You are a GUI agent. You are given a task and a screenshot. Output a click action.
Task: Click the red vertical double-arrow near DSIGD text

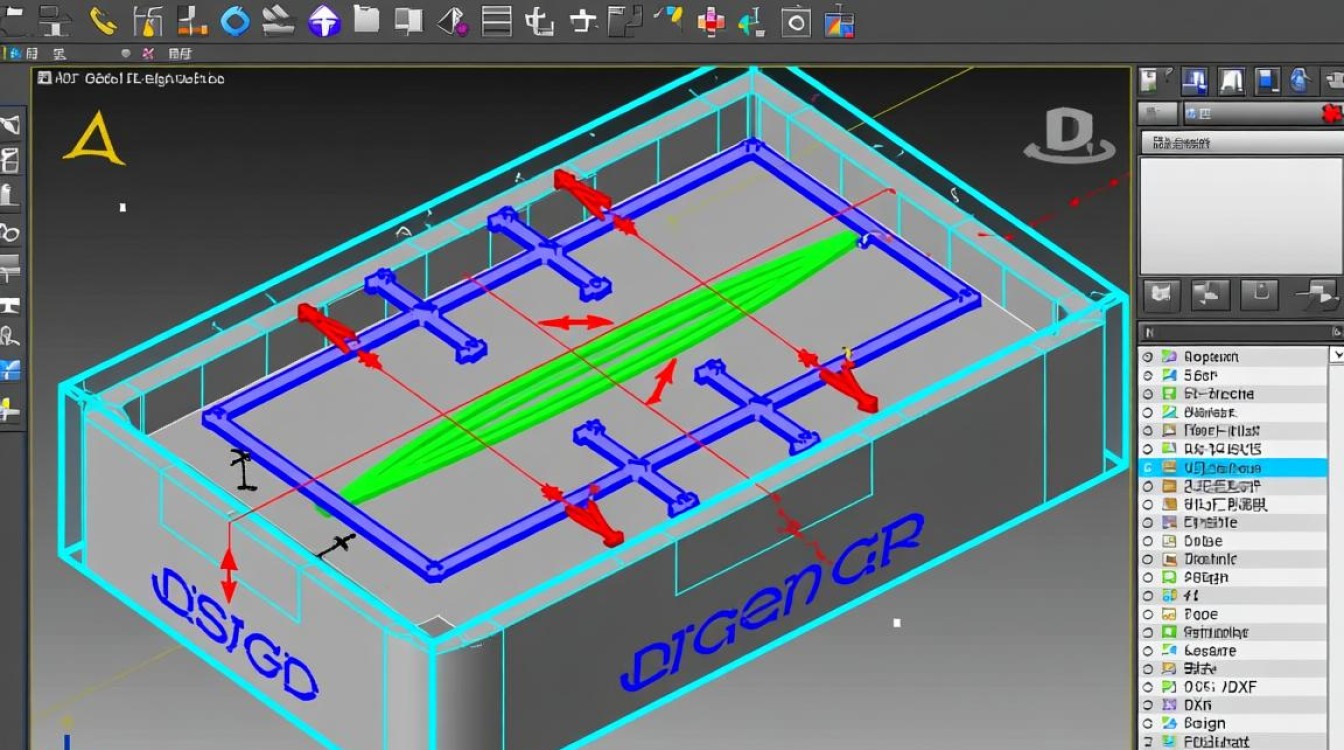click(229, 573)
